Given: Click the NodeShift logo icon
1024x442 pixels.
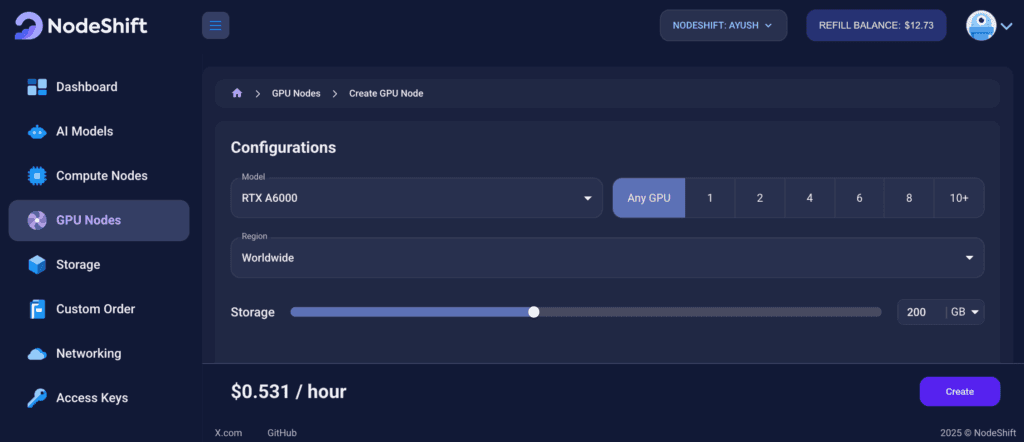Looking at the screenshot, I should point(29,26).
